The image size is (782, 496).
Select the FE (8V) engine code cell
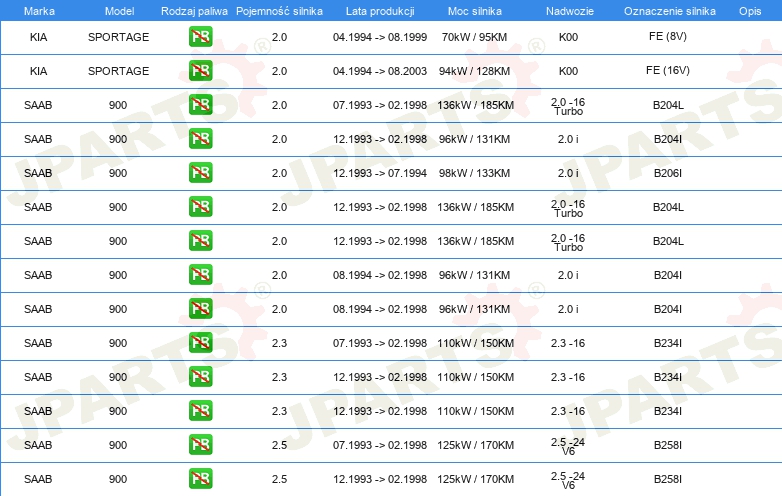(668, 36)
